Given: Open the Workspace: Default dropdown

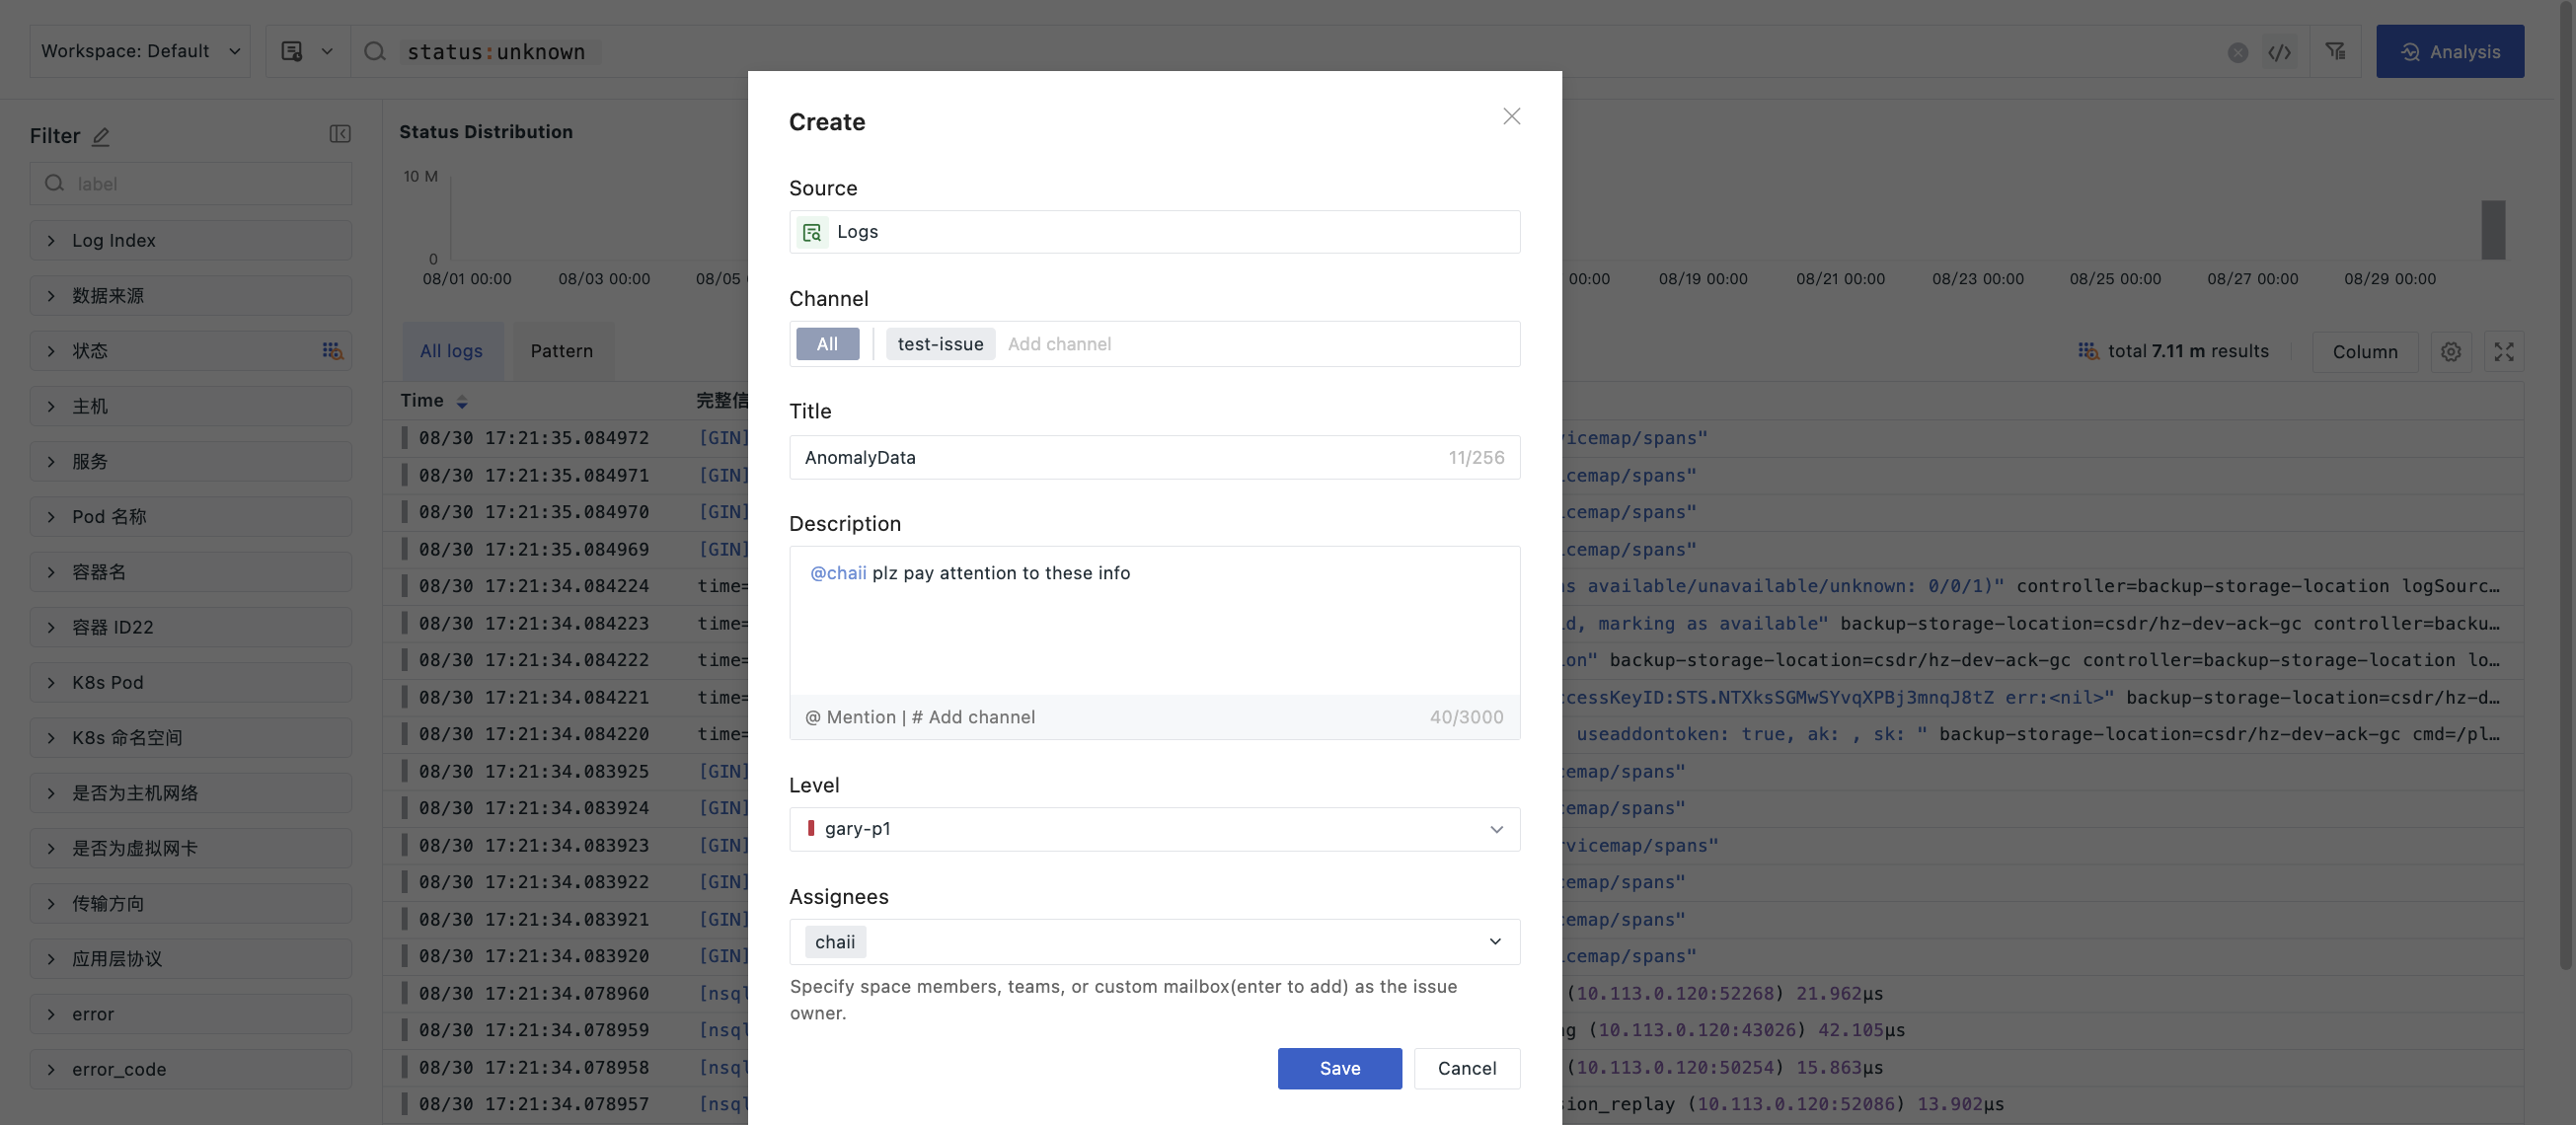Looking at the screenshot, I should click(140, 52).
